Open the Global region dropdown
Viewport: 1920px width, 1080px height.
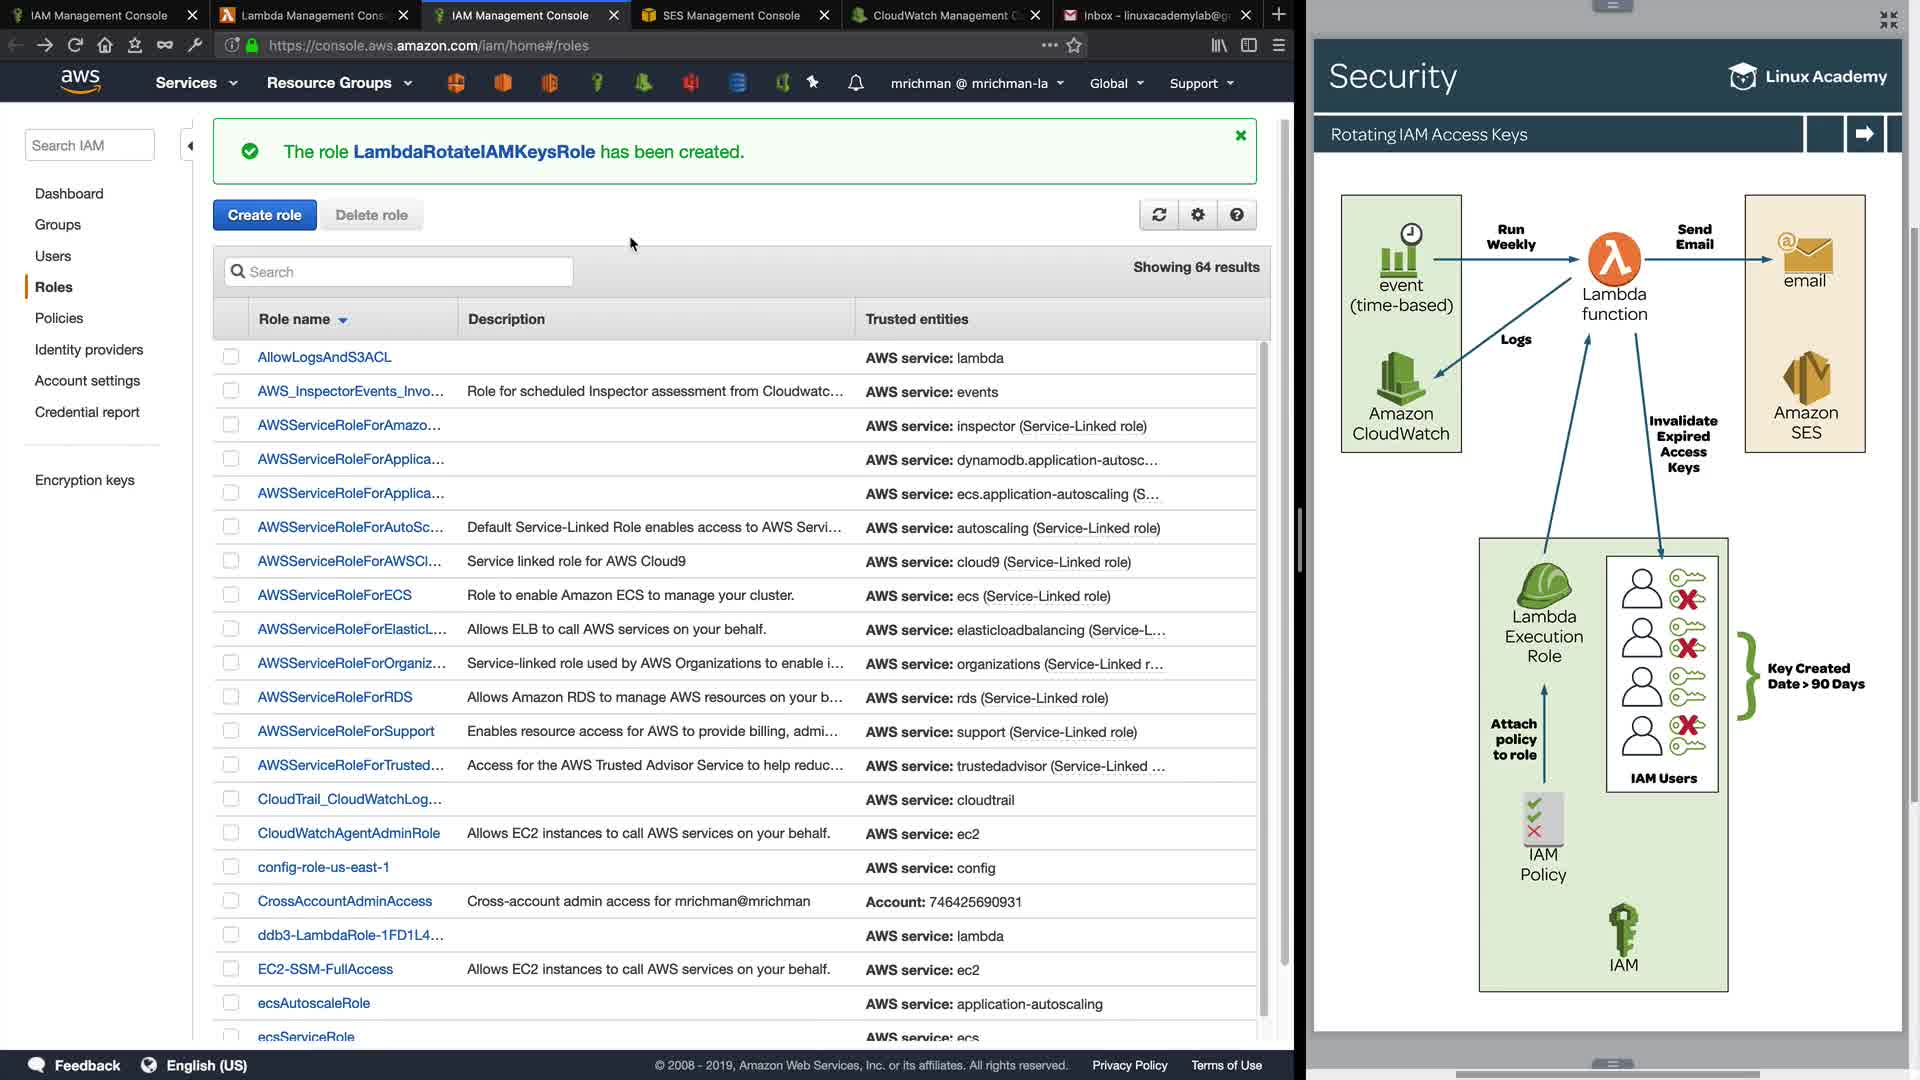(x=1116, y=84)
